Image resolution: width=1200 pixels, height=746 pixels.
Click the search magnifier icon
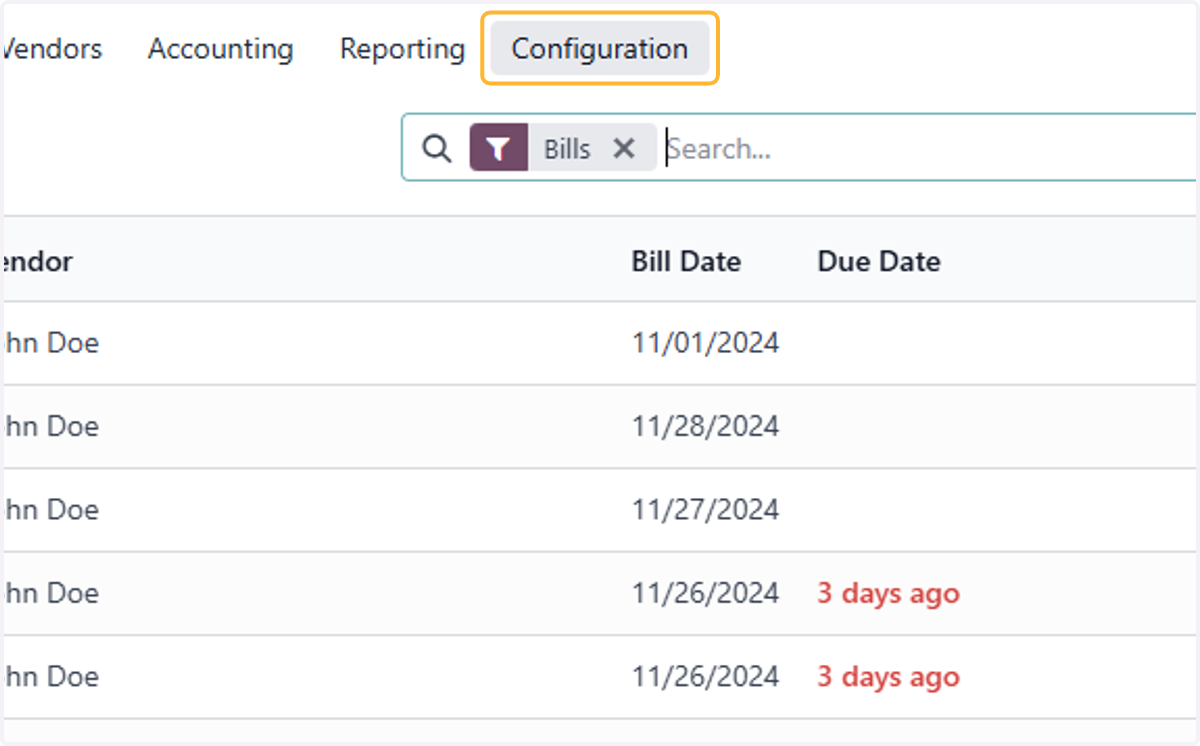436,148
